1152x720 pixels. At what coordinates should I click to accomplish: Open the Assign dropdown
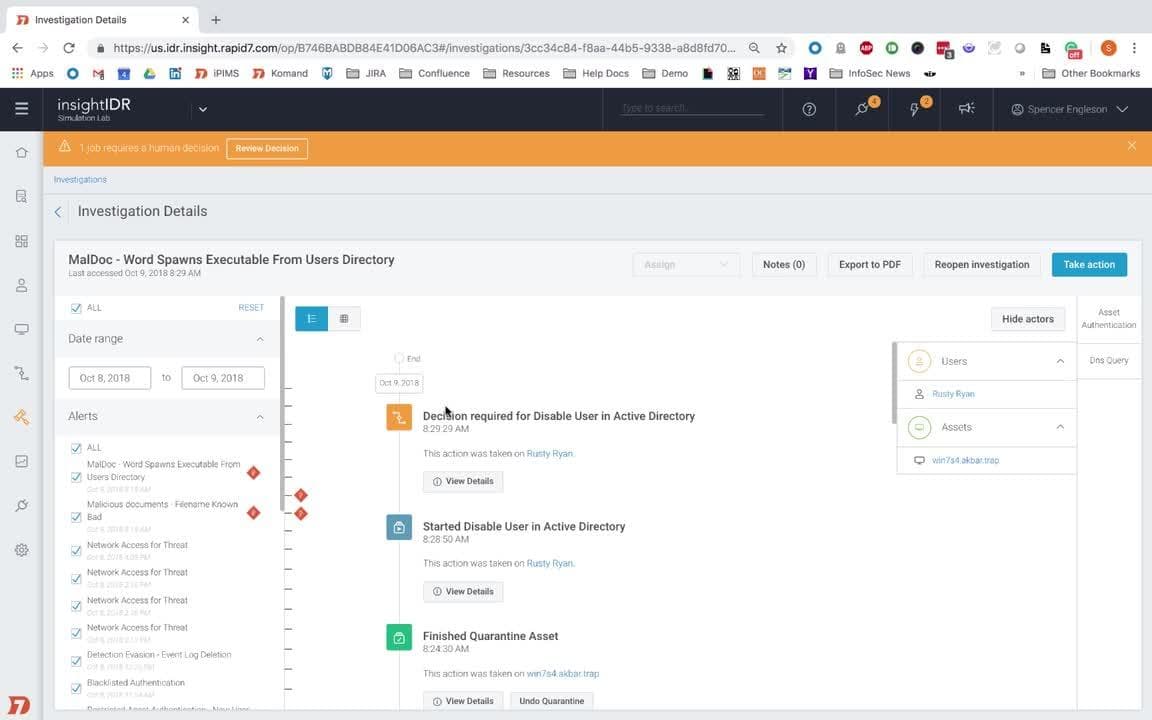point(685,264)
